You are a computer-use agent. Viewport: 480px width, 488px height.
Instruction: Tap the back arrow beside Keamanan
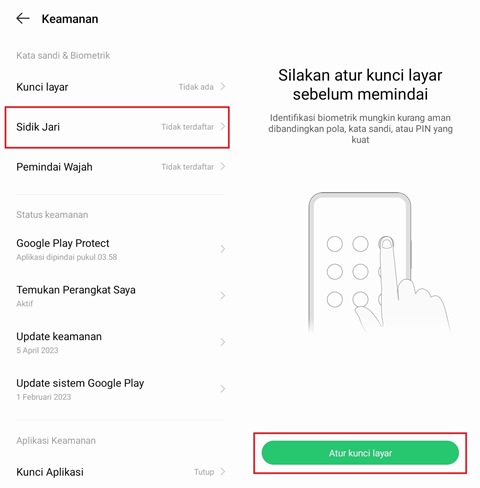point(23,18)
